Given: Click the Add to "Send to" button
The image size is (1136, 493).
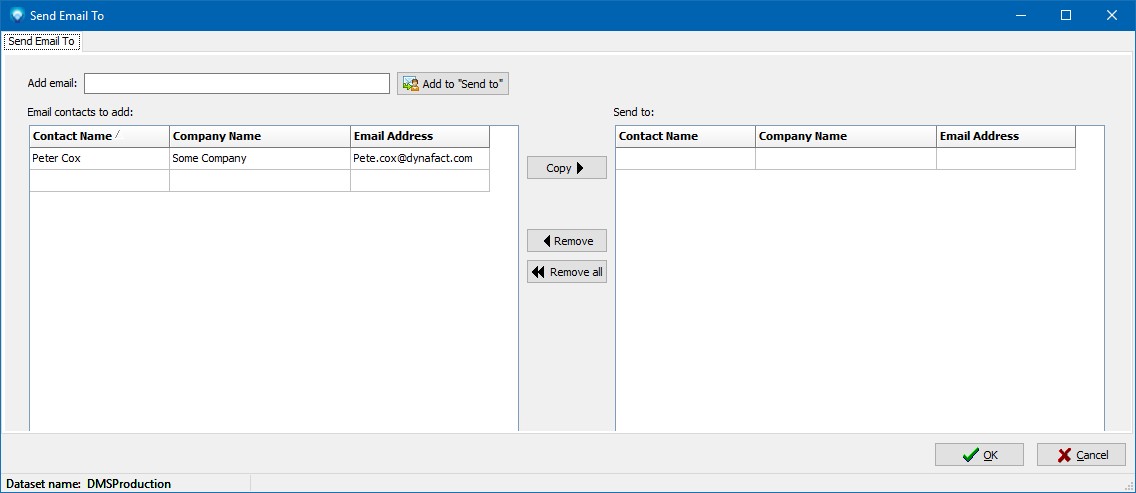Looking at the screenshot, I should pos(453,84).
